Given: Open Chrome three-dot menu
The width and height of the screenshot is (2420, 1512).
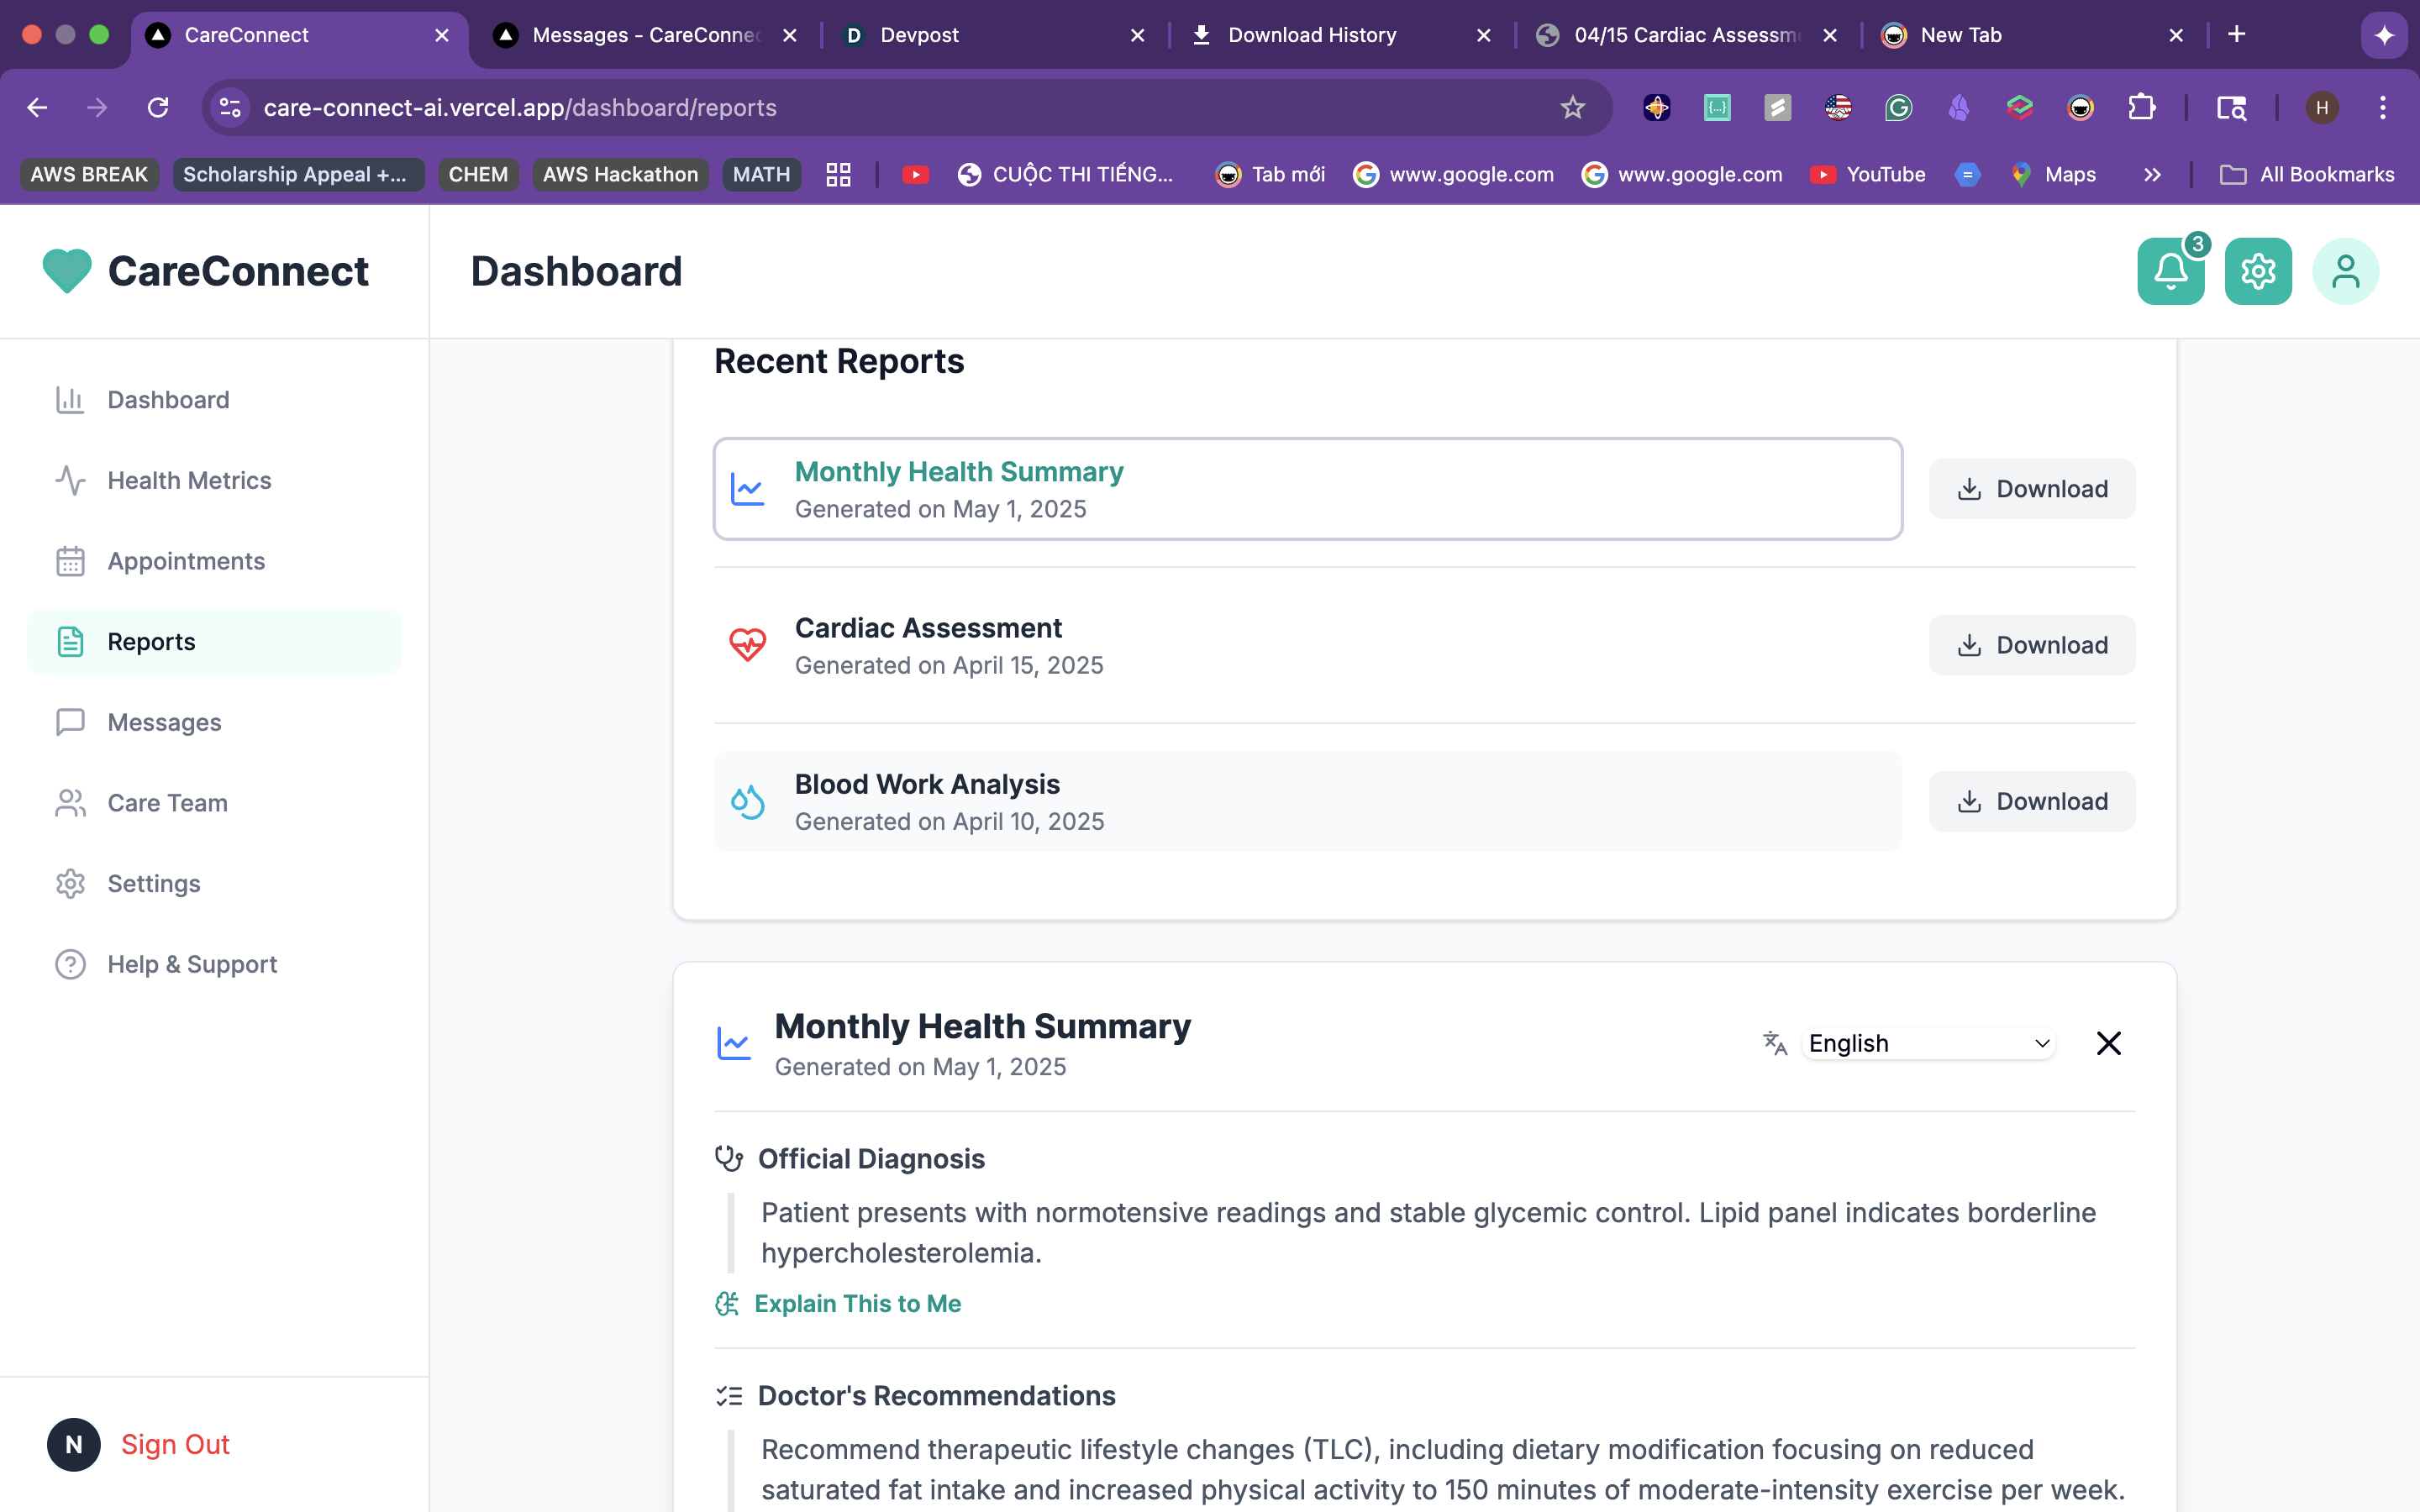Looking at the screenshot, I should coord(2383,107).
